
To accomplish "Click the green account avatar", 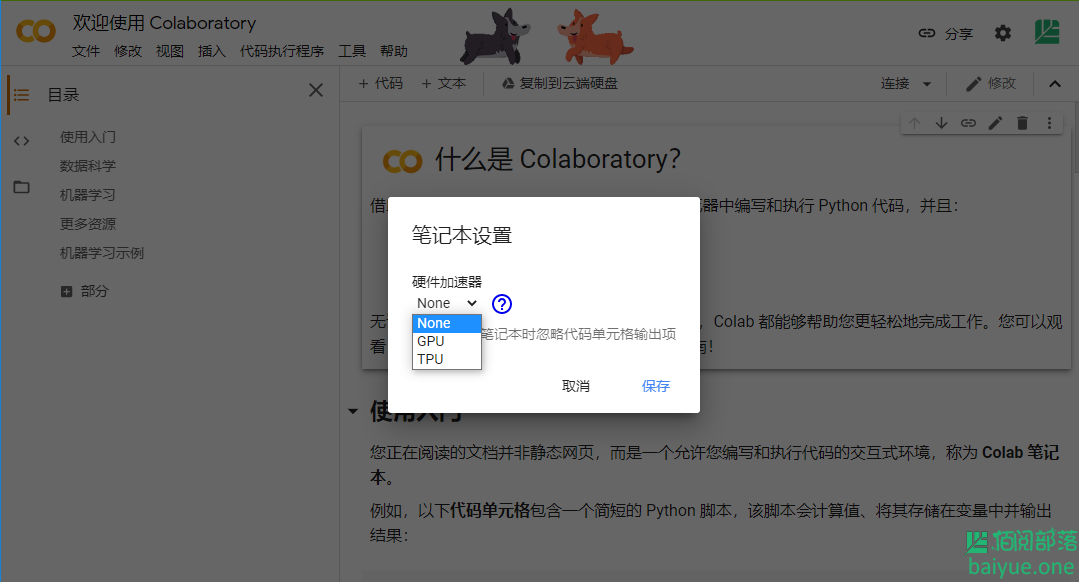I will tap(1047, 32).
